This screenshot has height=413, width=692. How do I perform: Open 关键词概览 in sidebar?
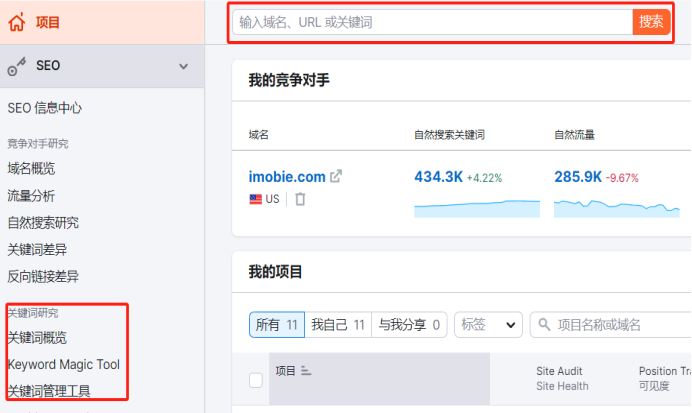37,338
